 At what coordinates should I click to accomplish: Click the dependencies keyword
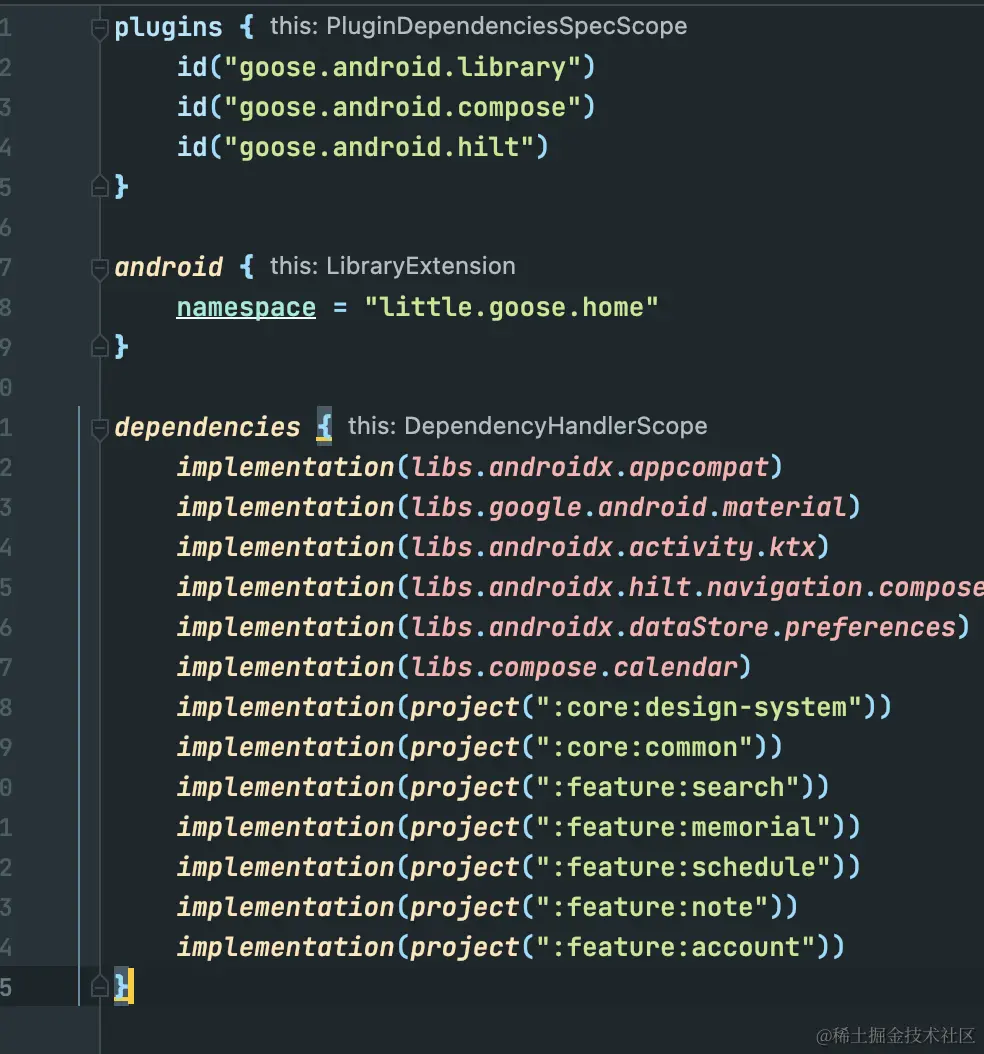pos(207,427)
